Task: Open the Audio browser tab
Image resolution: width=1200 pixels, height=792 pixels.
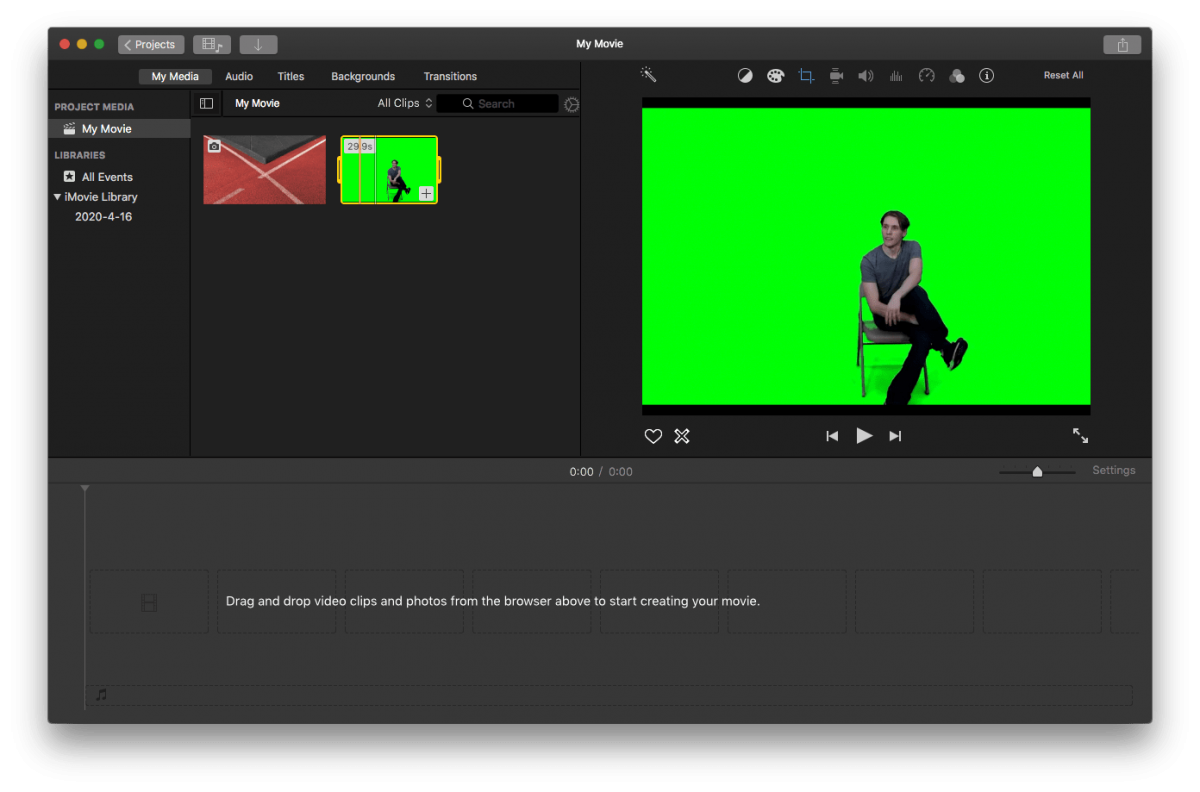Action: click(x=239, y=76)
